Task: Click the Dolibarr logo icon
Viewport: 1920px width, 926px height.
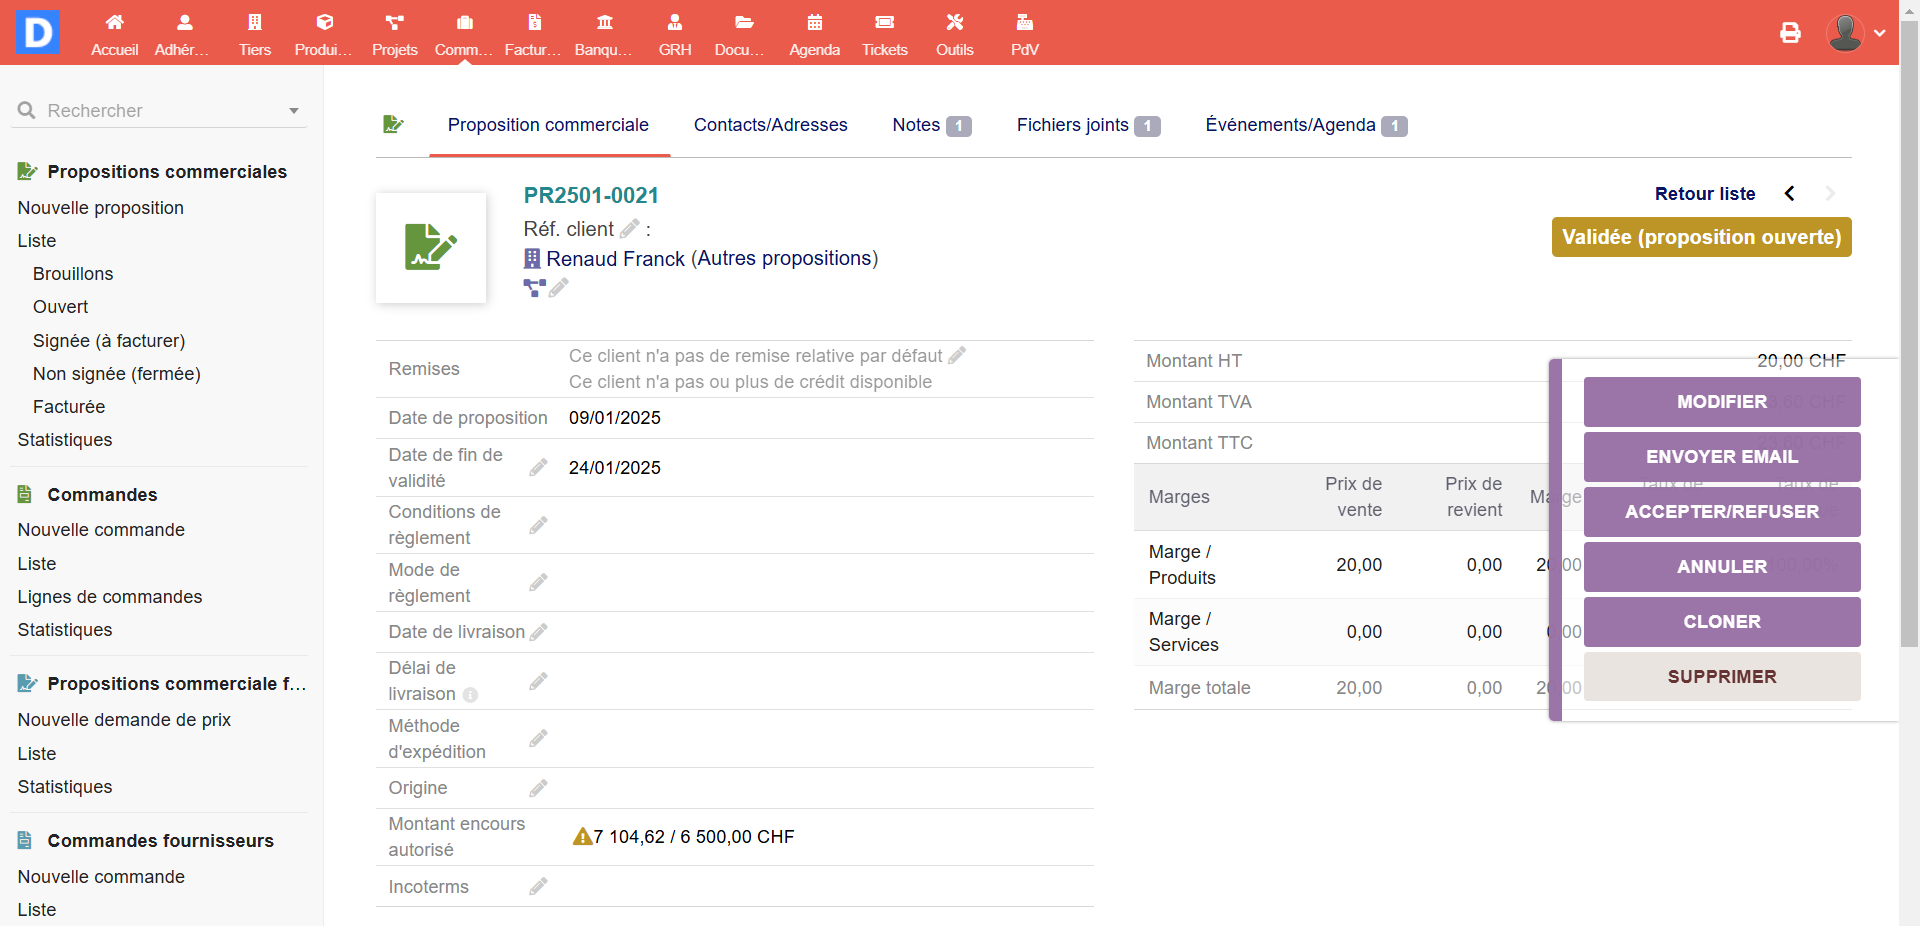Action: click(x=38, y=33)
